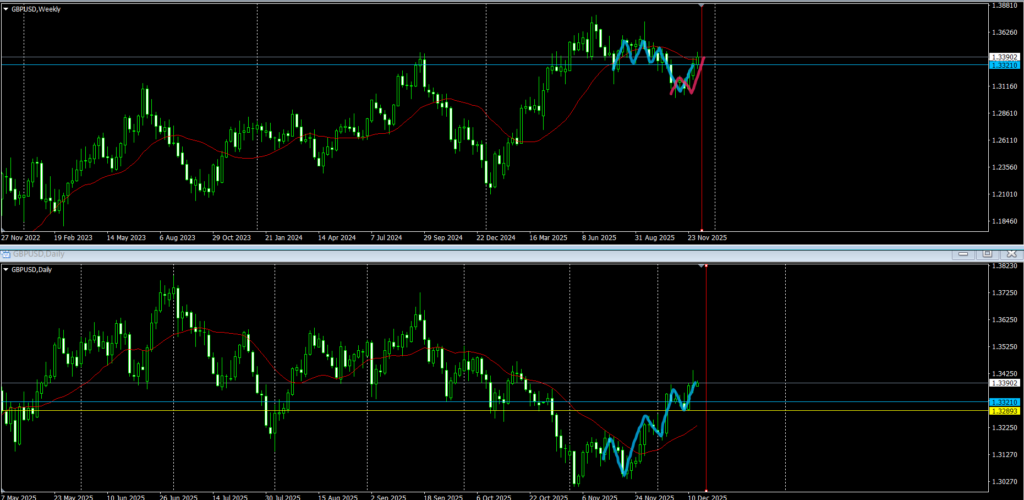Click the yellow 1.32893 price label
Screen dimensions: 1024x500
pyautogui.click(x=1003, y=411)
